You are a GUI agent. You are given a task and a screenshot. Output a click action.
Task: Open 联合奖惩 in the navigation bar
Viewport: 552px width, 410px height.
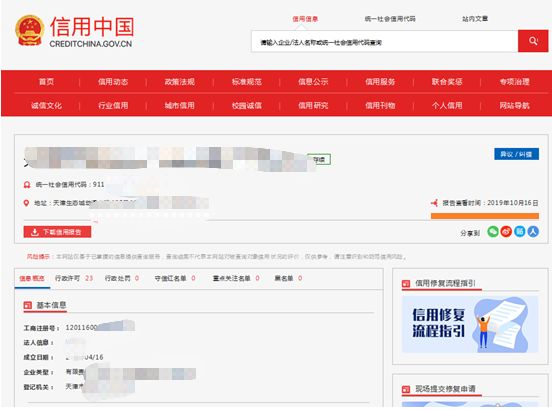447,82
